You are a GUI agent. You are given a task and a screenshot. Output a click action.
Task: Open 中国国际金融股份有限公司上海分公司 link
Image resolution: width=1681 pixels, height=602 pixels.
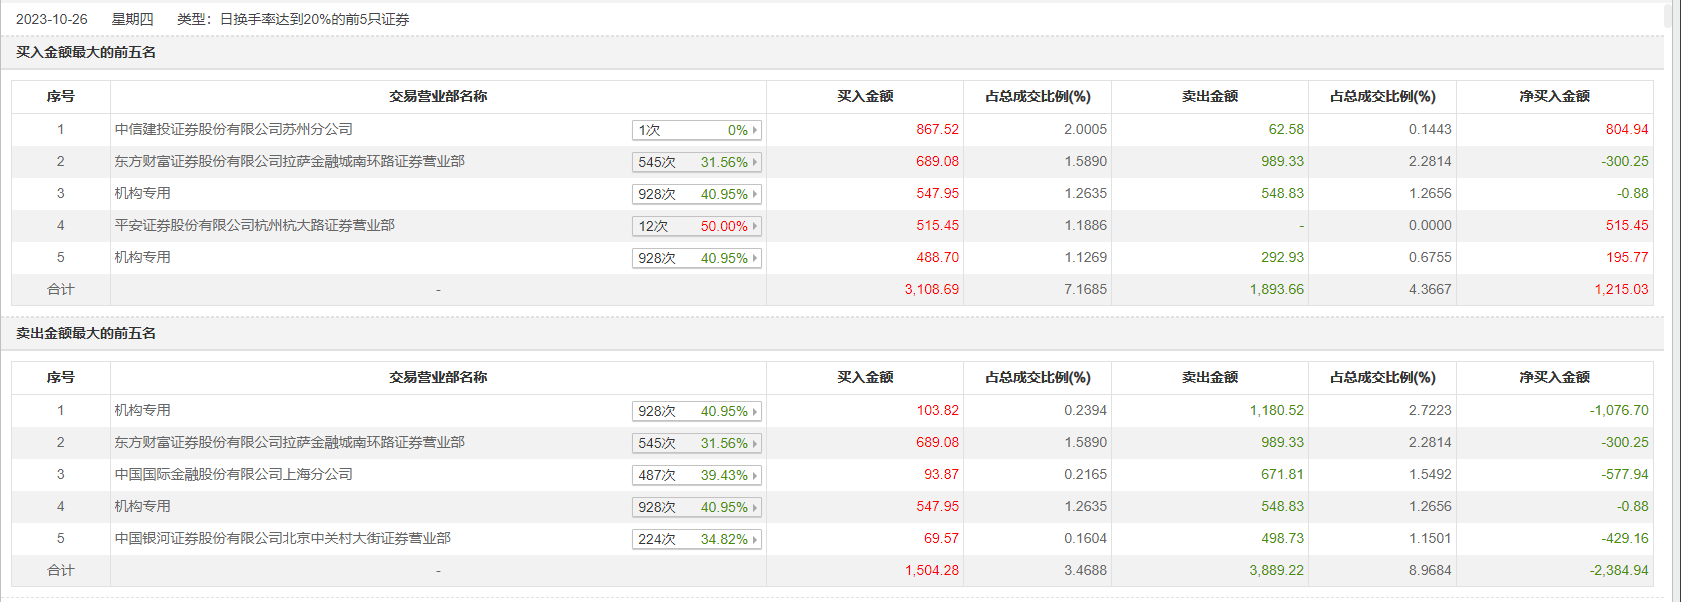[233, 474]
